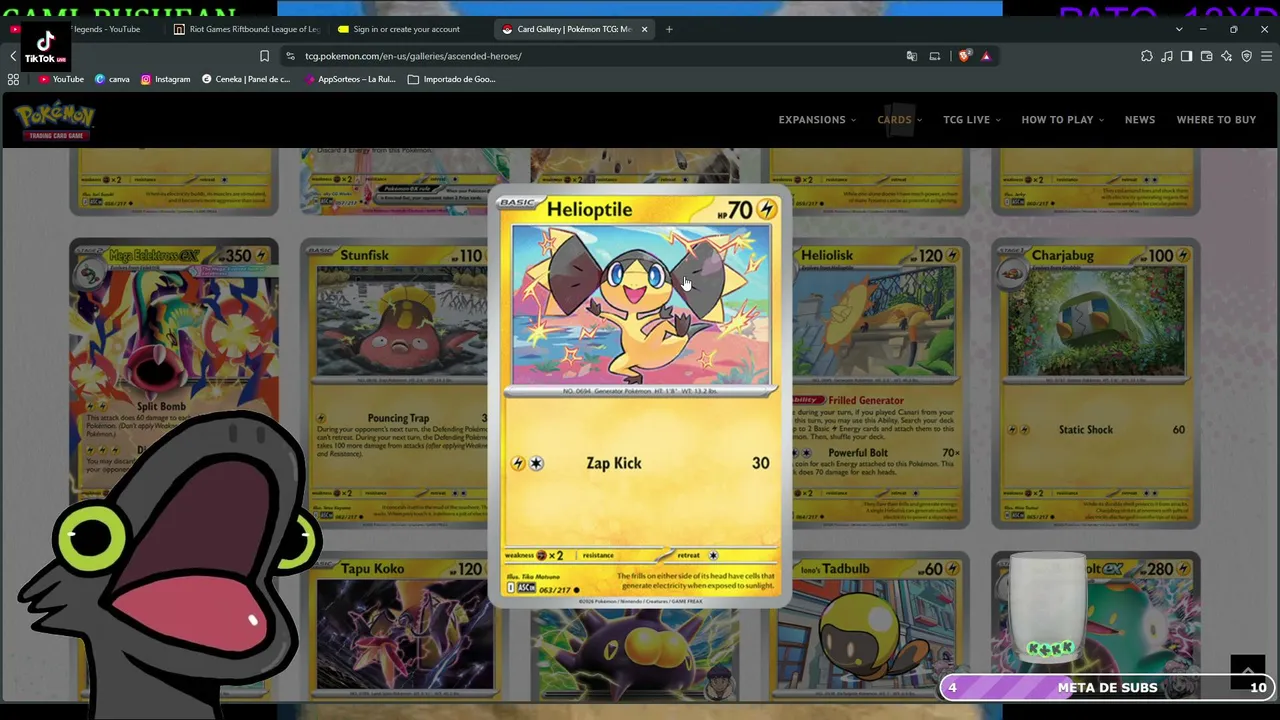Open the Brave Wallet icon
Viewport: 1280px width, 720px height.
(1206, 56)
